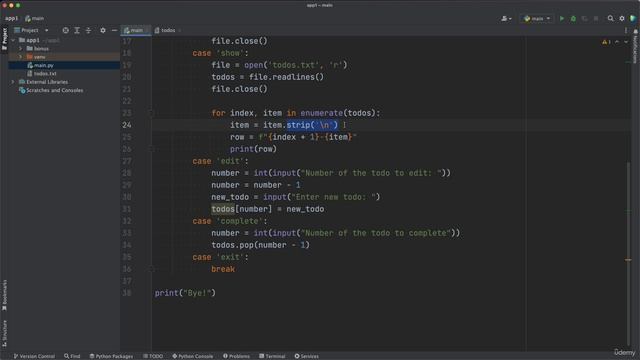Close the todos tab
The image size is (640, 360).
pos(180,30)
